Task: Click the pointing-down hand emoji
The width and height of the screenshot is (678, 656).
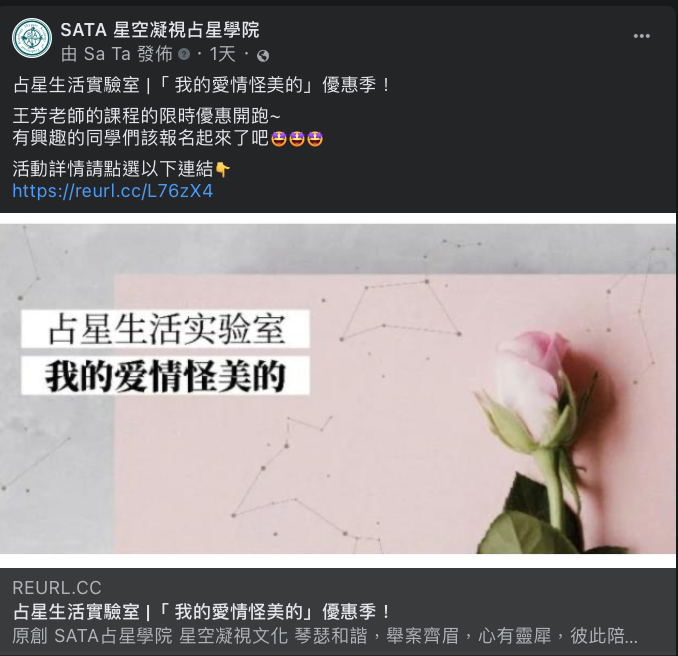Action: click(223, 170)
